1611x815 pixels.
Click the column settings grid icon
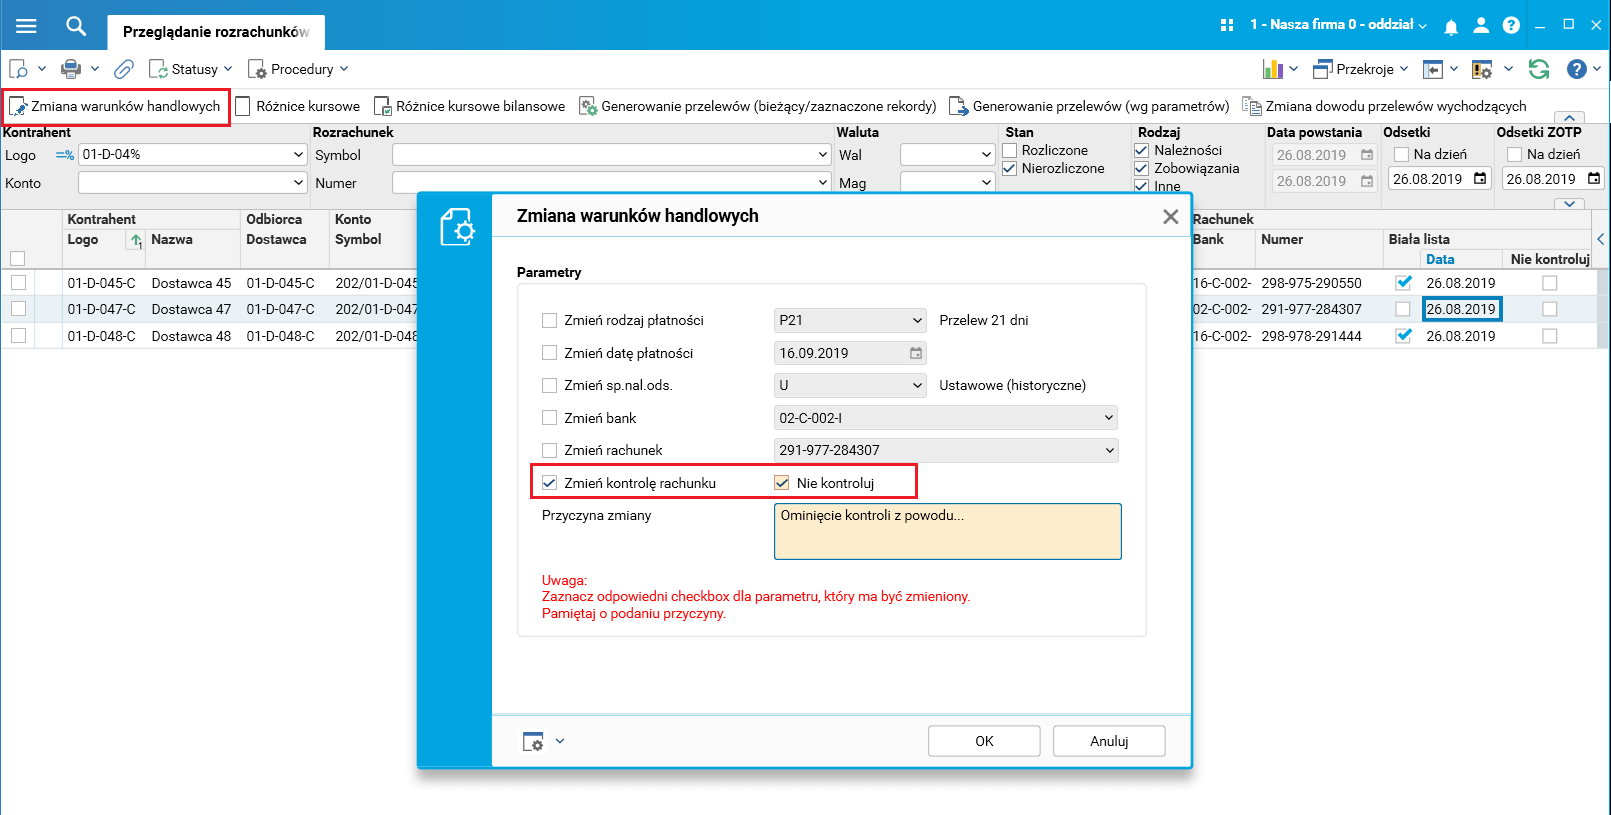(1482, 69)
